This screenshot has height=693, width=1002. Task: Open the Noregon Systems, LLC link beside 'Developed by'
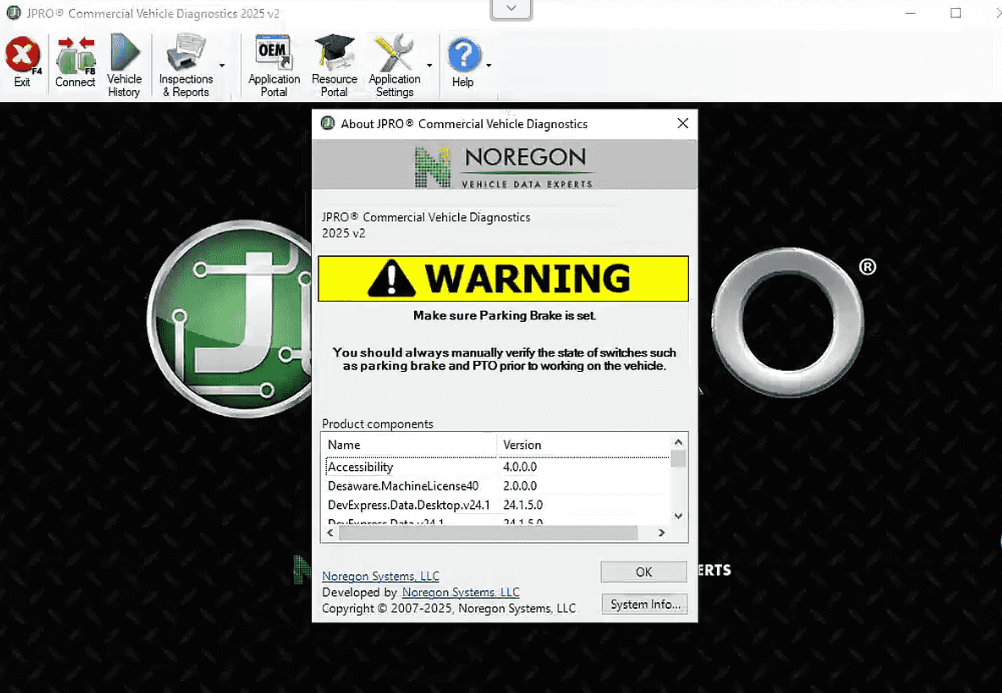[x=460, y=592]
